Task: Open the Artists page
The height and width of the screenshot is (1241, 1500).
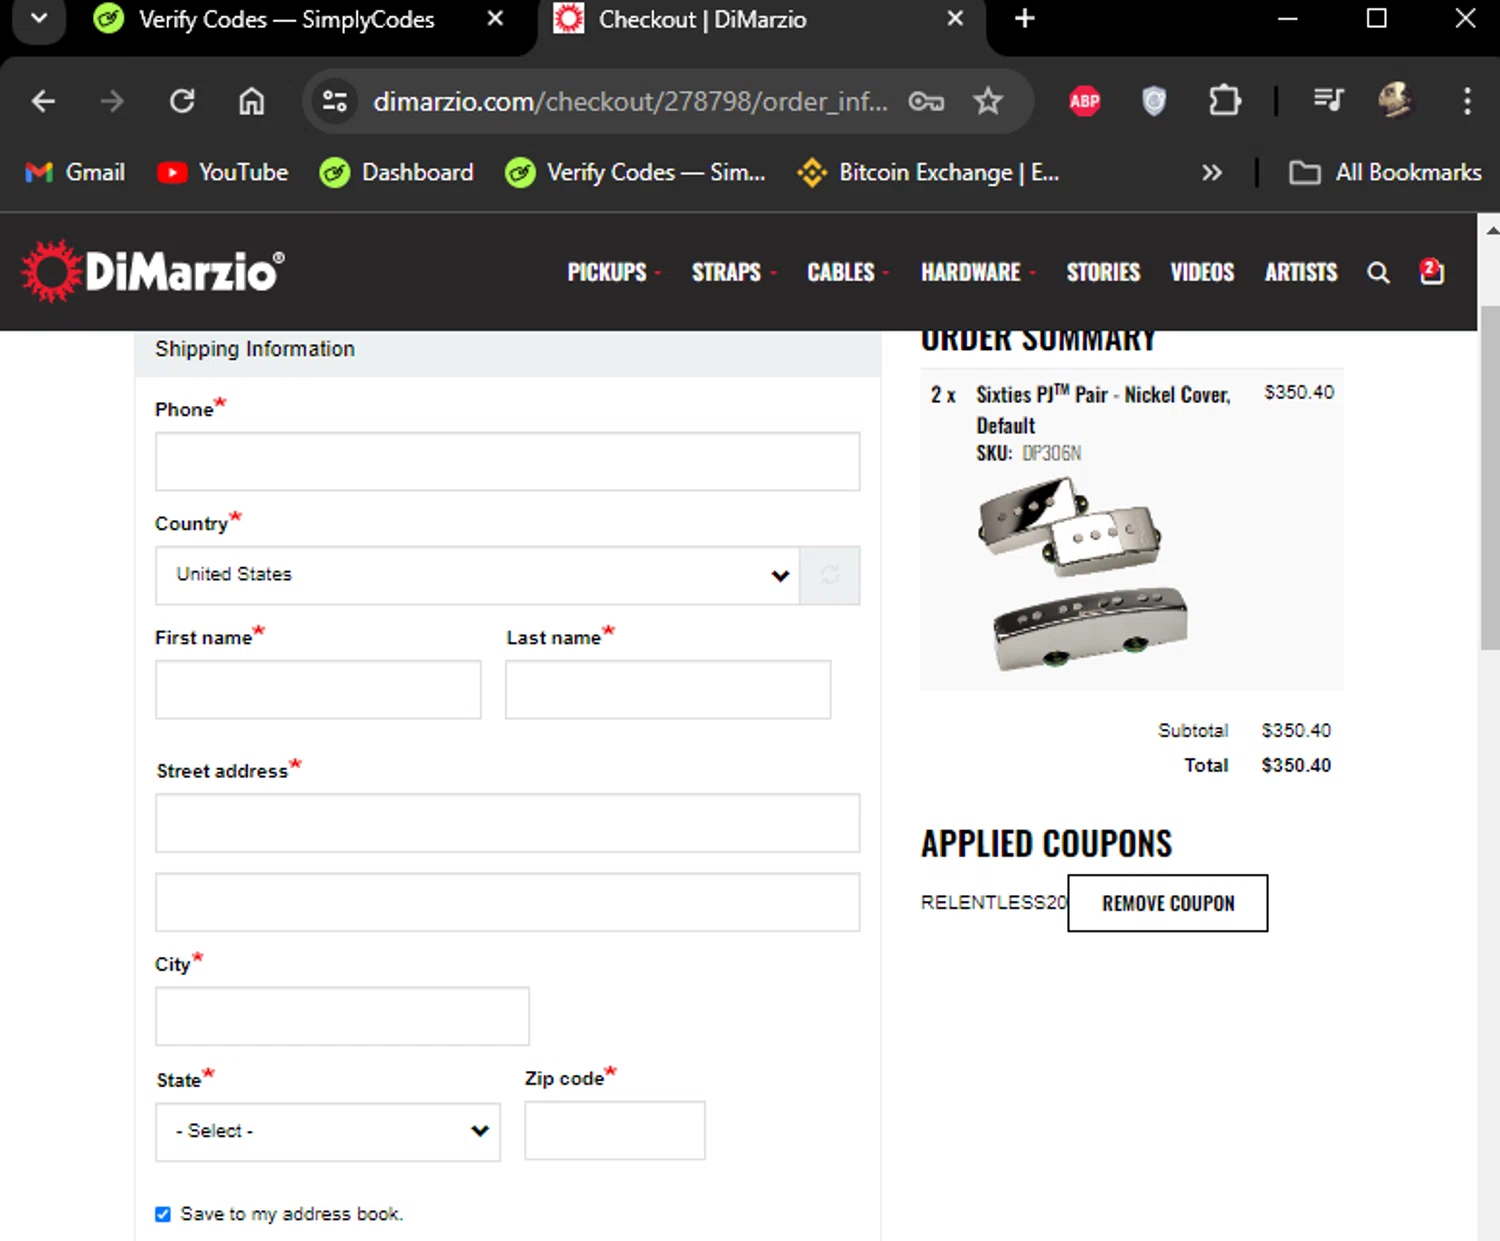Action: click(x=1301, y=272)
